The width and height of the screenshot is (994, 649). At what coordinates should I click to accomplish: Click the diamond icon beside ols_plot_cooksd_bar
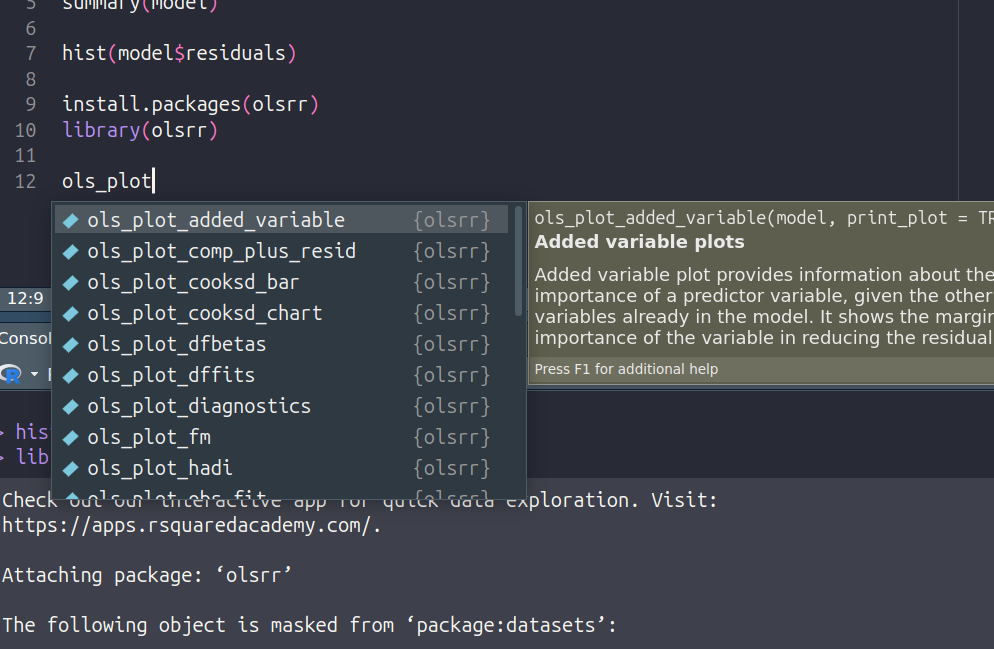(x=71, y=282)
